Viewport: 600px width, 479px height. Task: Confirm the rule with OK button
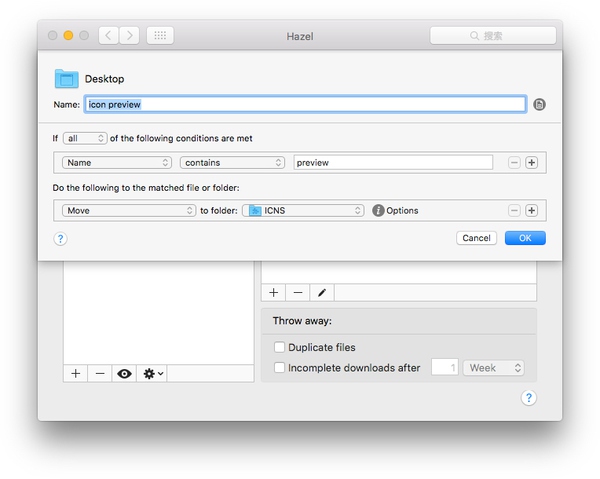[x=525, y=238]
